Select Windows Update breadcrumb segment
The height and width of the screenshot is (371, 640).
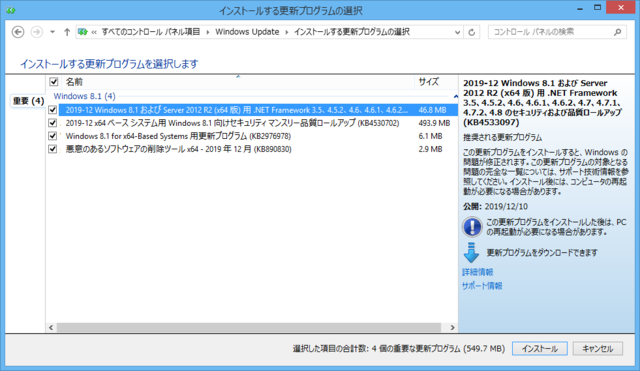point(247,32)
